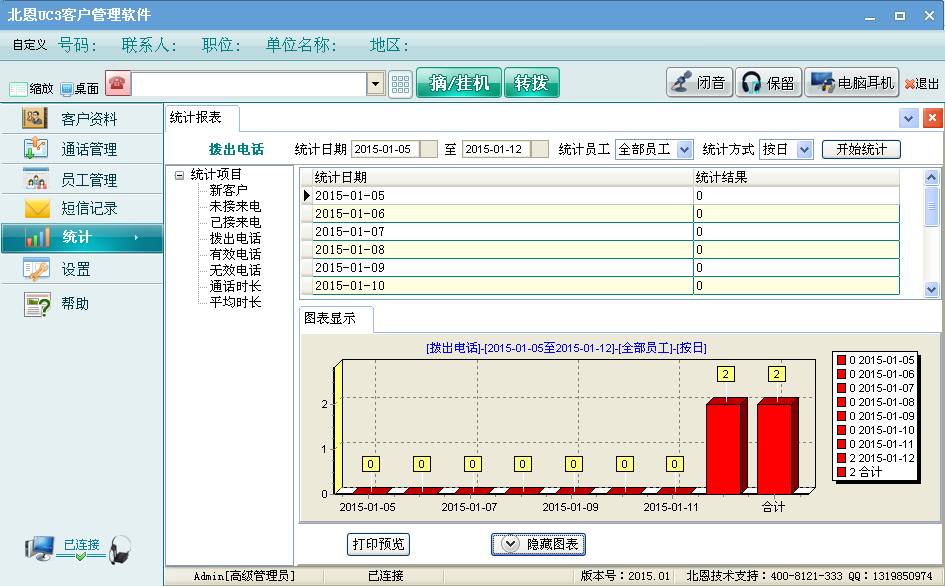Select 无效电话 in the statistics tree

(235, 270)
